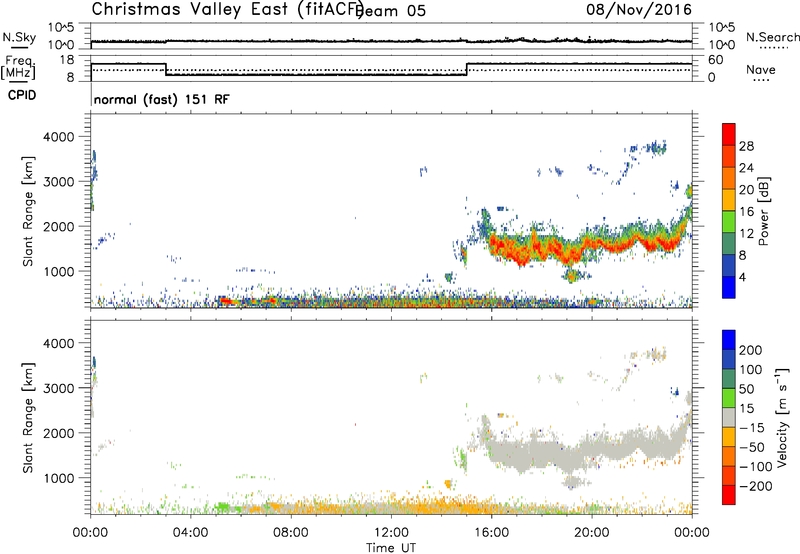Click the '08:00' time tick label
The width and height of the screenshot is (800, 554).
[291, 533]
